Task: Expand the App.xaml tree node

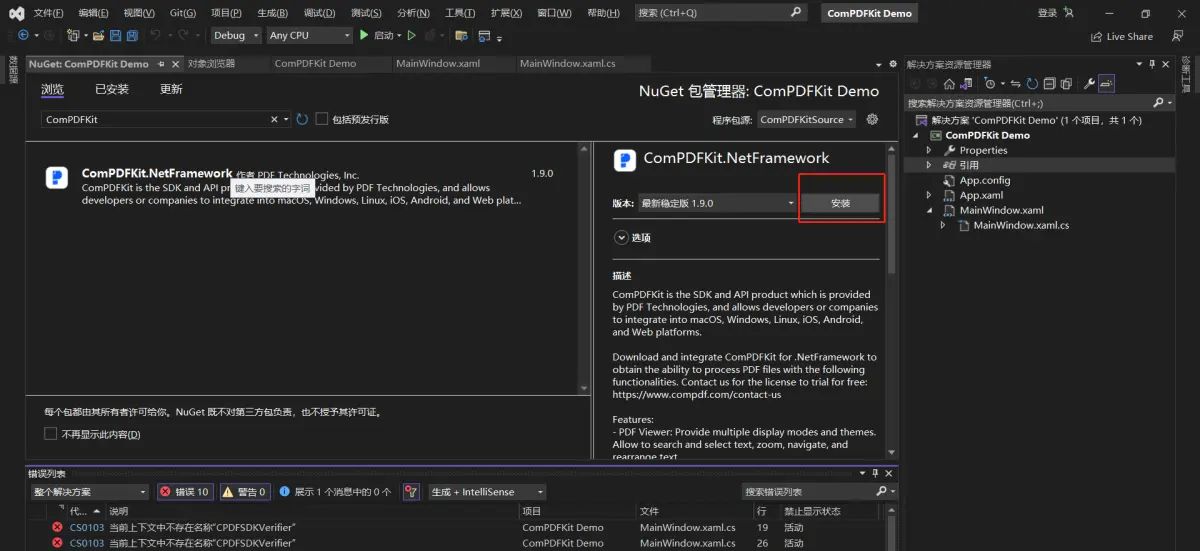Action: 929,195
